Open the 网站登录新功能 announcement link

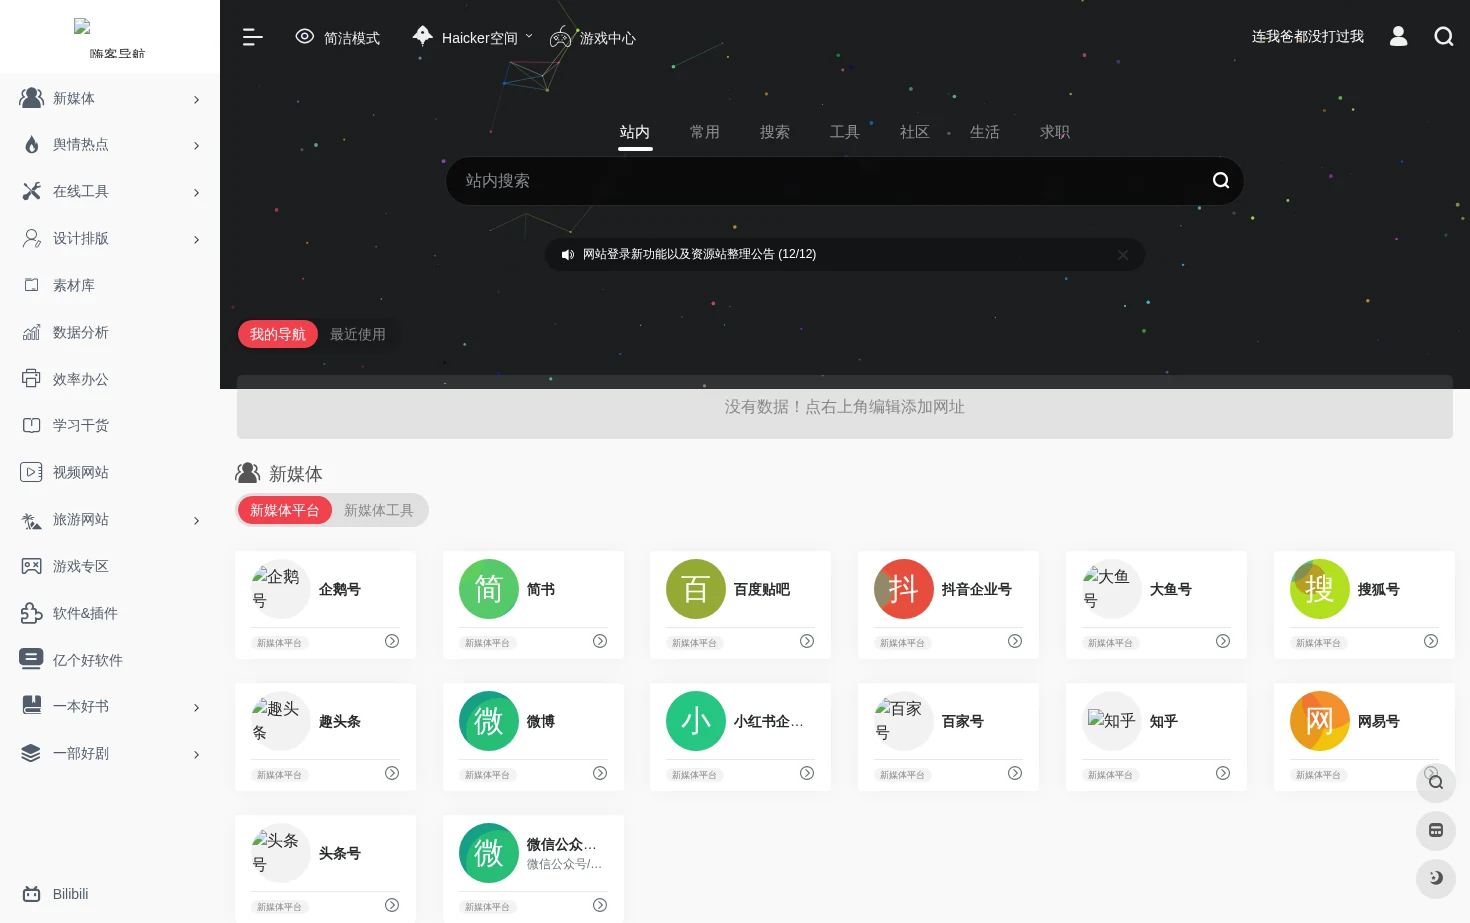click(x=699, y=254)
